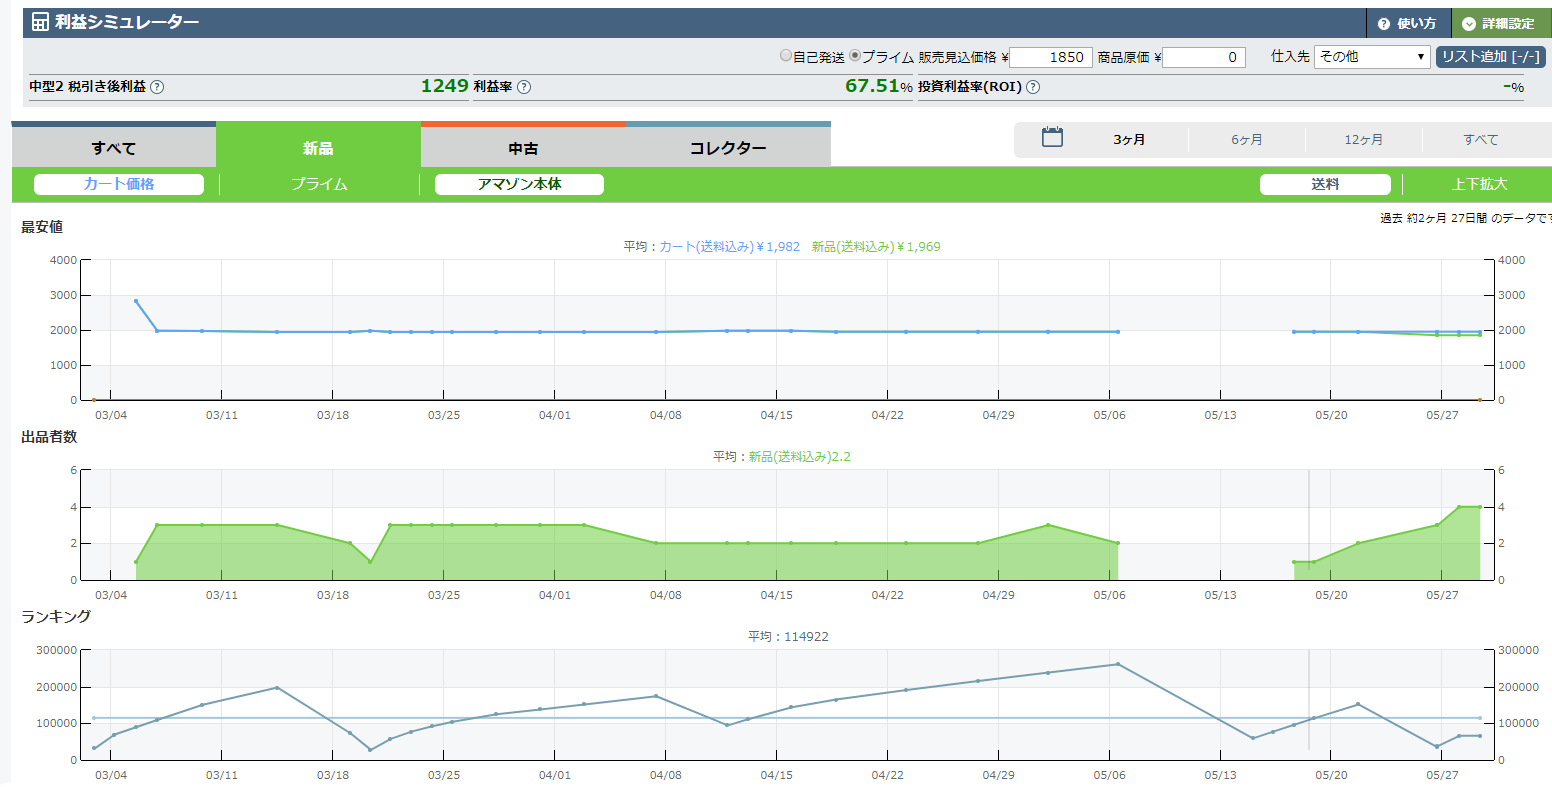This screenshot has height=787, width=1552.
Task: Select the 自己発送 radio button
Action: 786,56
